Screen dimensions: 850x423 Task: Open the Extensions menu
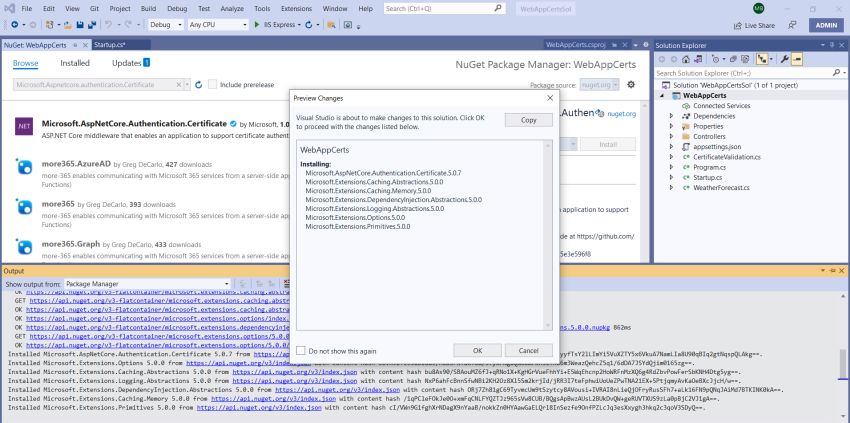point(297,9)
